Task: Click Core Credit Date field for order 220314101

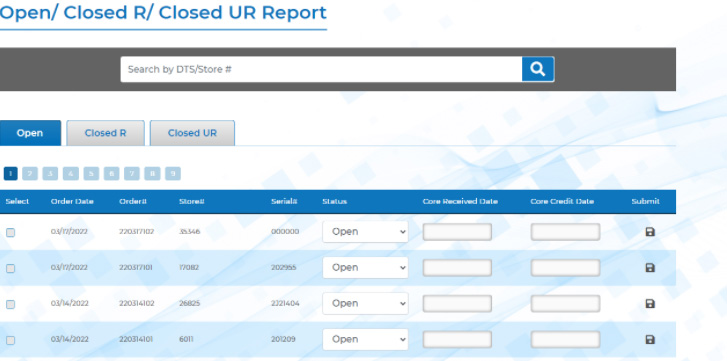Action: 565,340
